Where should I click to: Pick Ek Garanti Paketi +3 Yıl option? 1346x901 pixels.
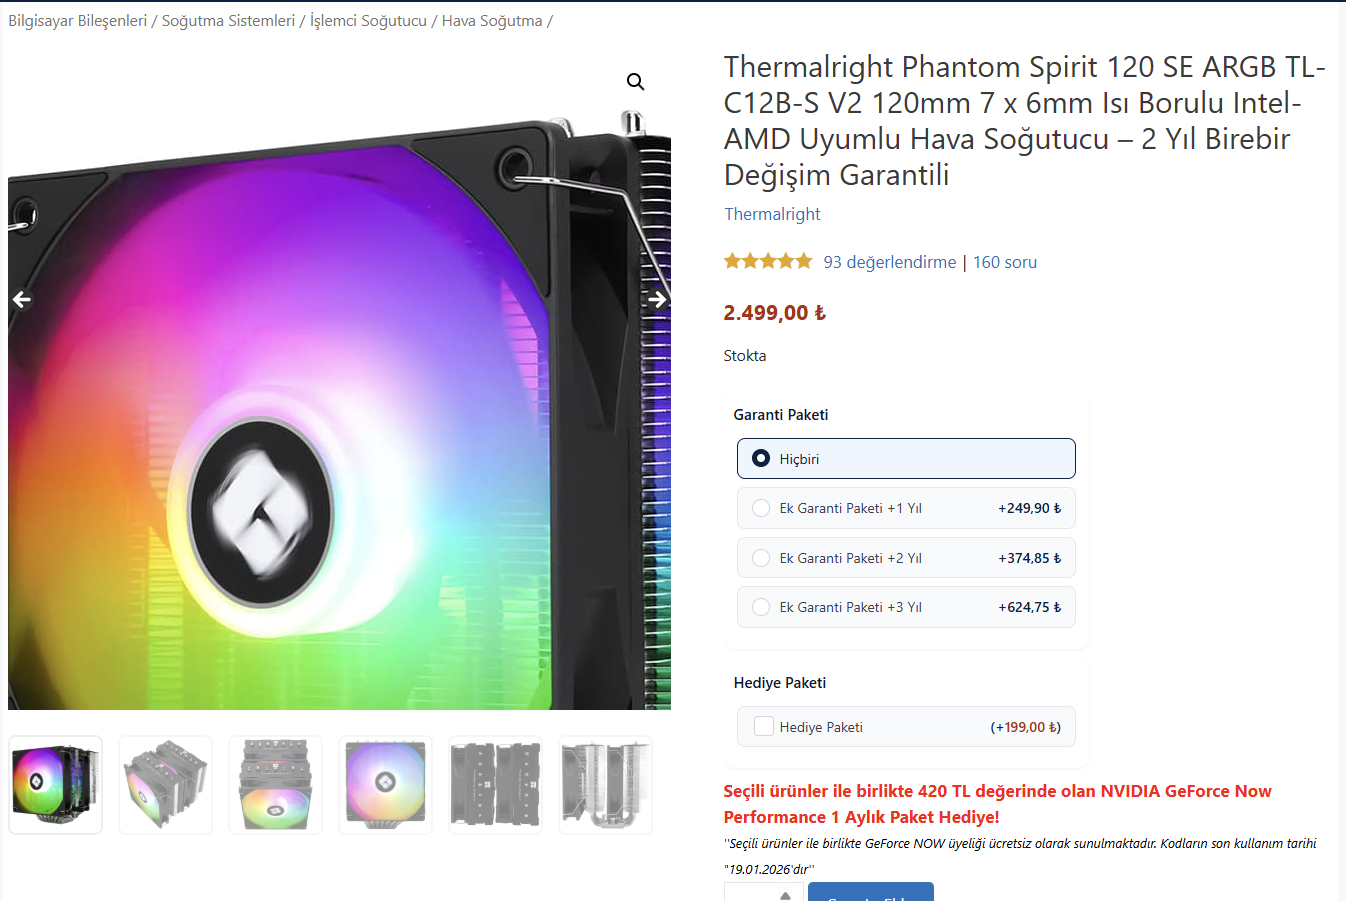(x=906, y=607)
